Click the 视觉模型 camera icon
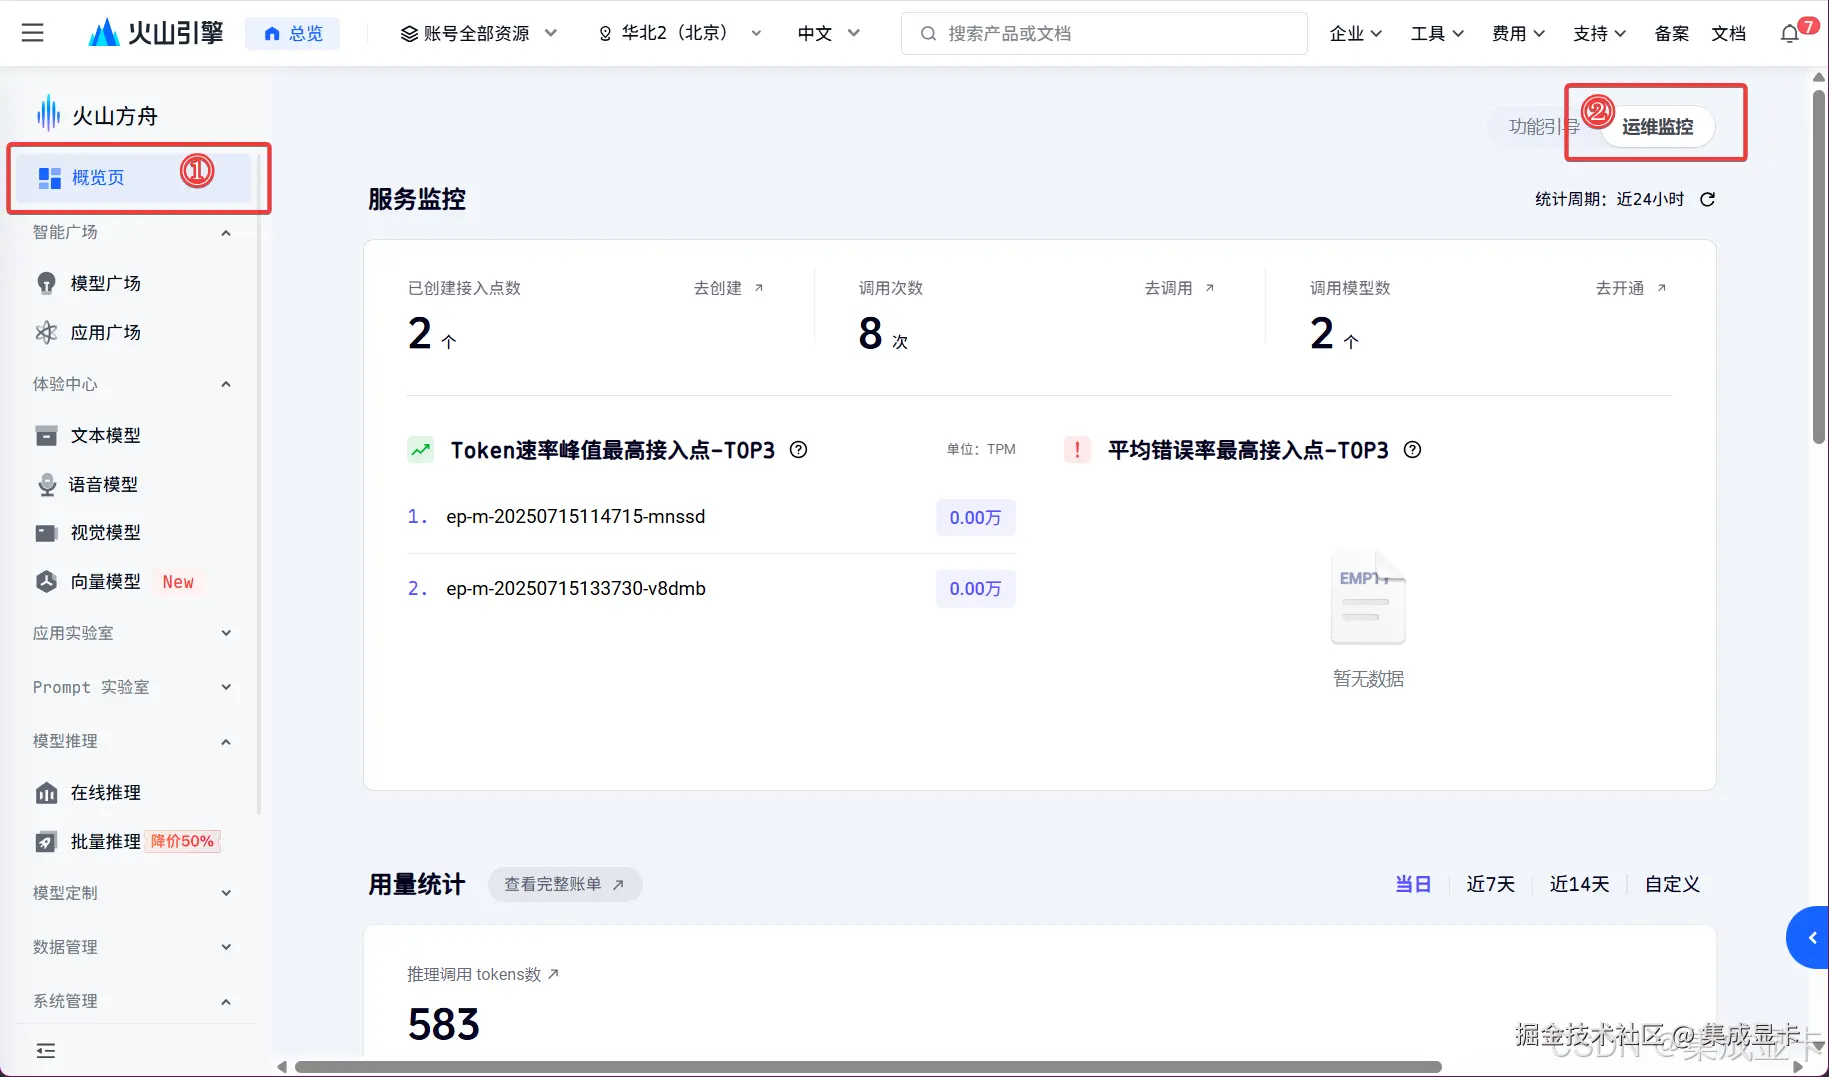The width and height of the screenshot is (1829, 1077). pyautogui.click(x=46, y=532)
